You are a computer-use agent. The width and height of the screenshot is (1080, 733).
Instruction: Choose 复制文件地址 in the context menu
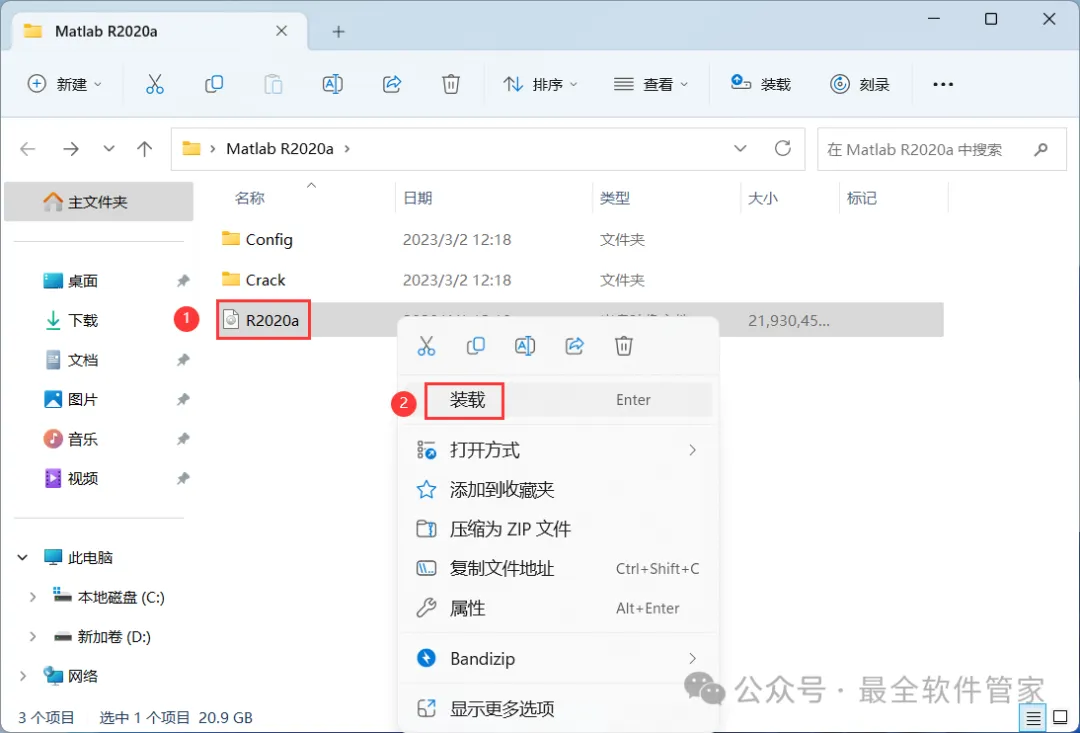pos(559,569)
